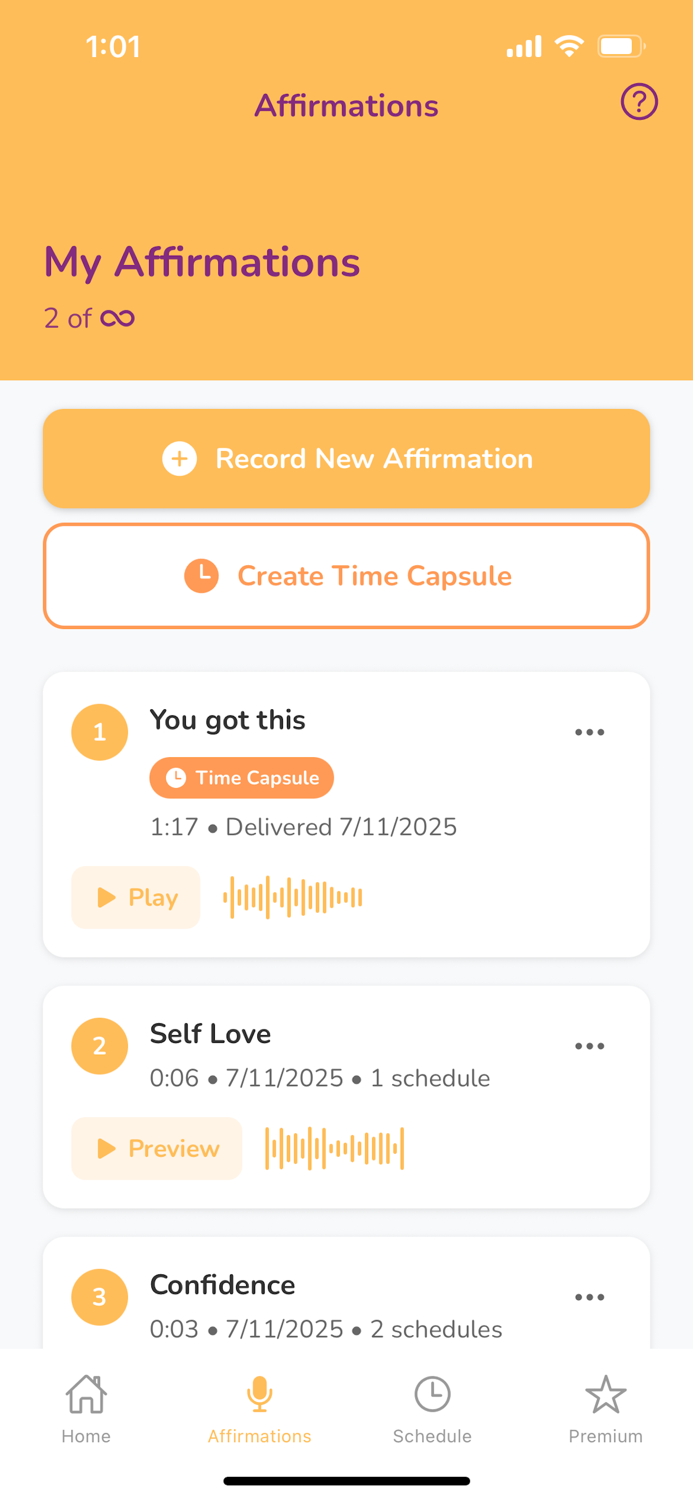Open options menu for 'Confidence'
The image size is (693, 1500).
tap(590, 1297)
